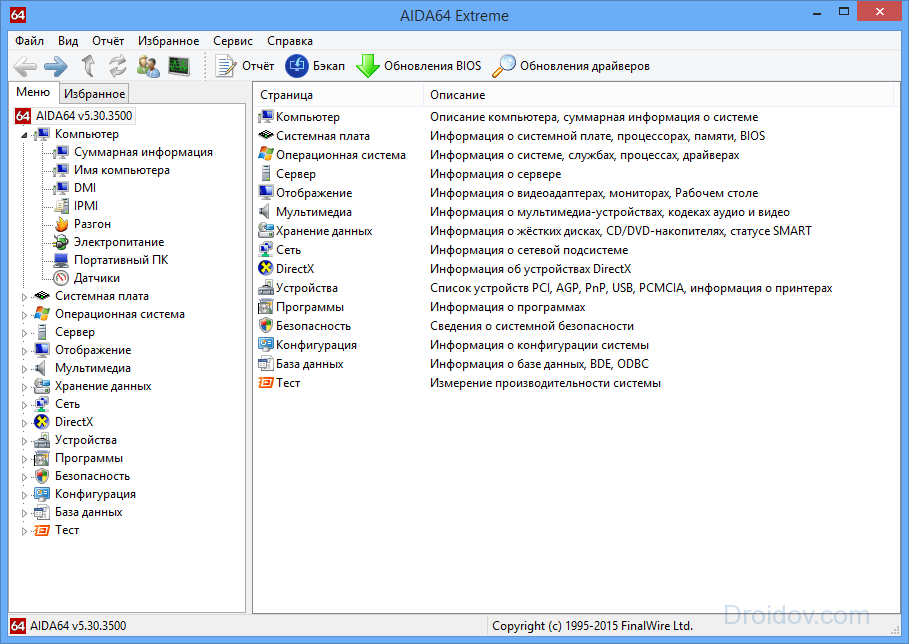Select Имя компьютера in the tree
Image resolution: width=909 pixels, height=644 pixels.
[x=122, y=170]
